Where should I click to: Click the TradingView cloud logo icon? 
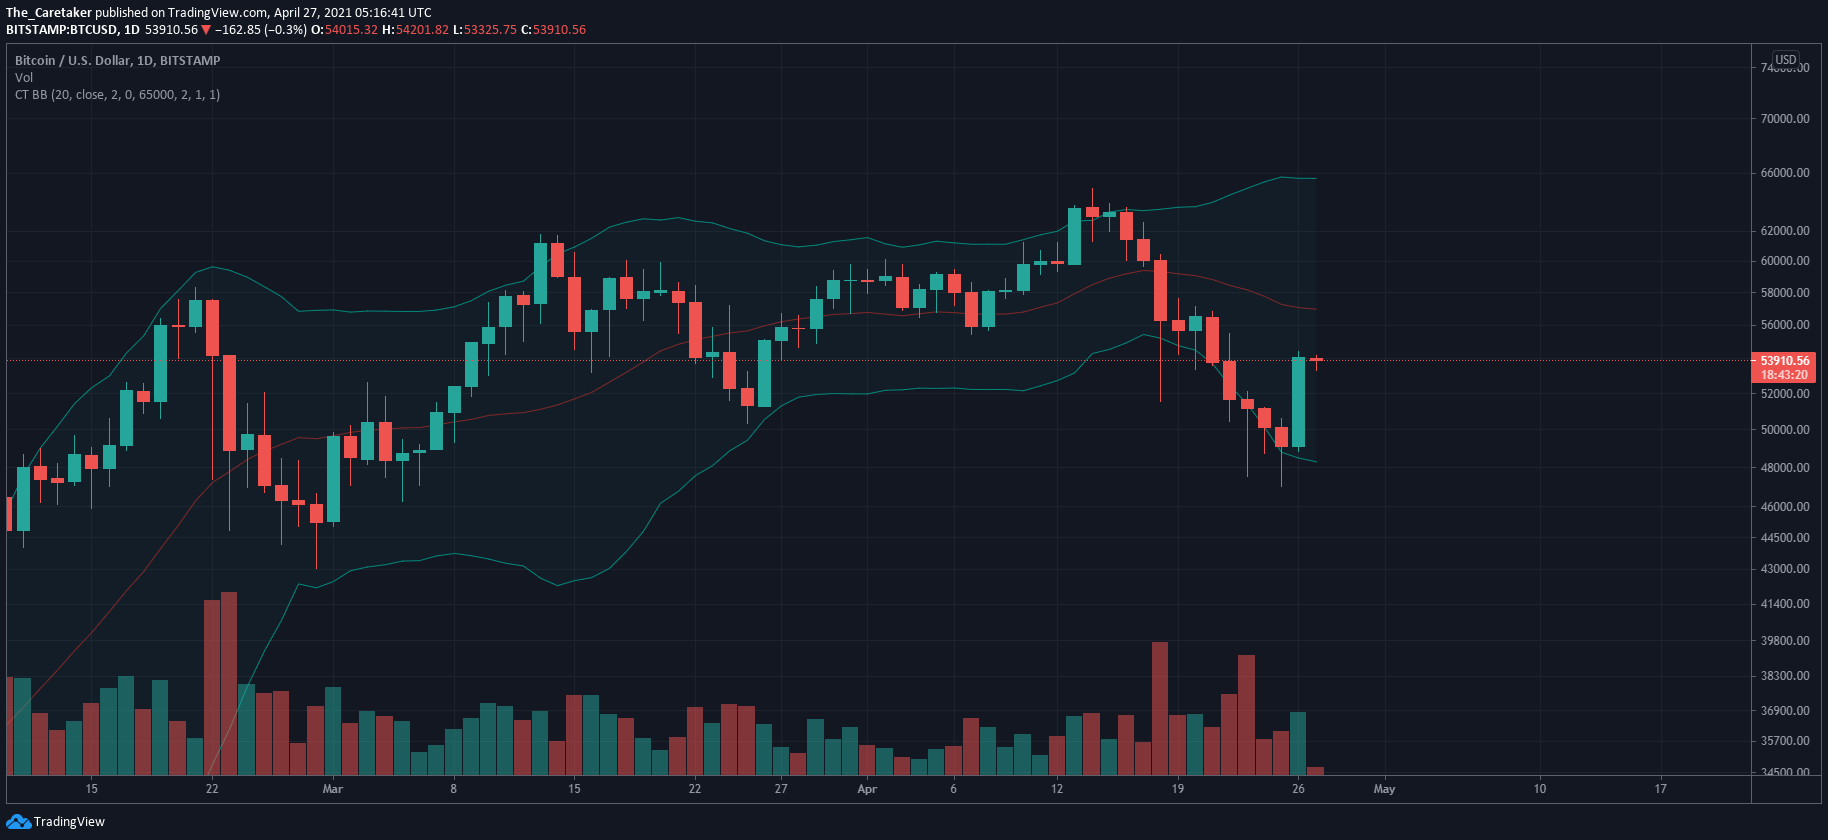click(x=18, y=821)
